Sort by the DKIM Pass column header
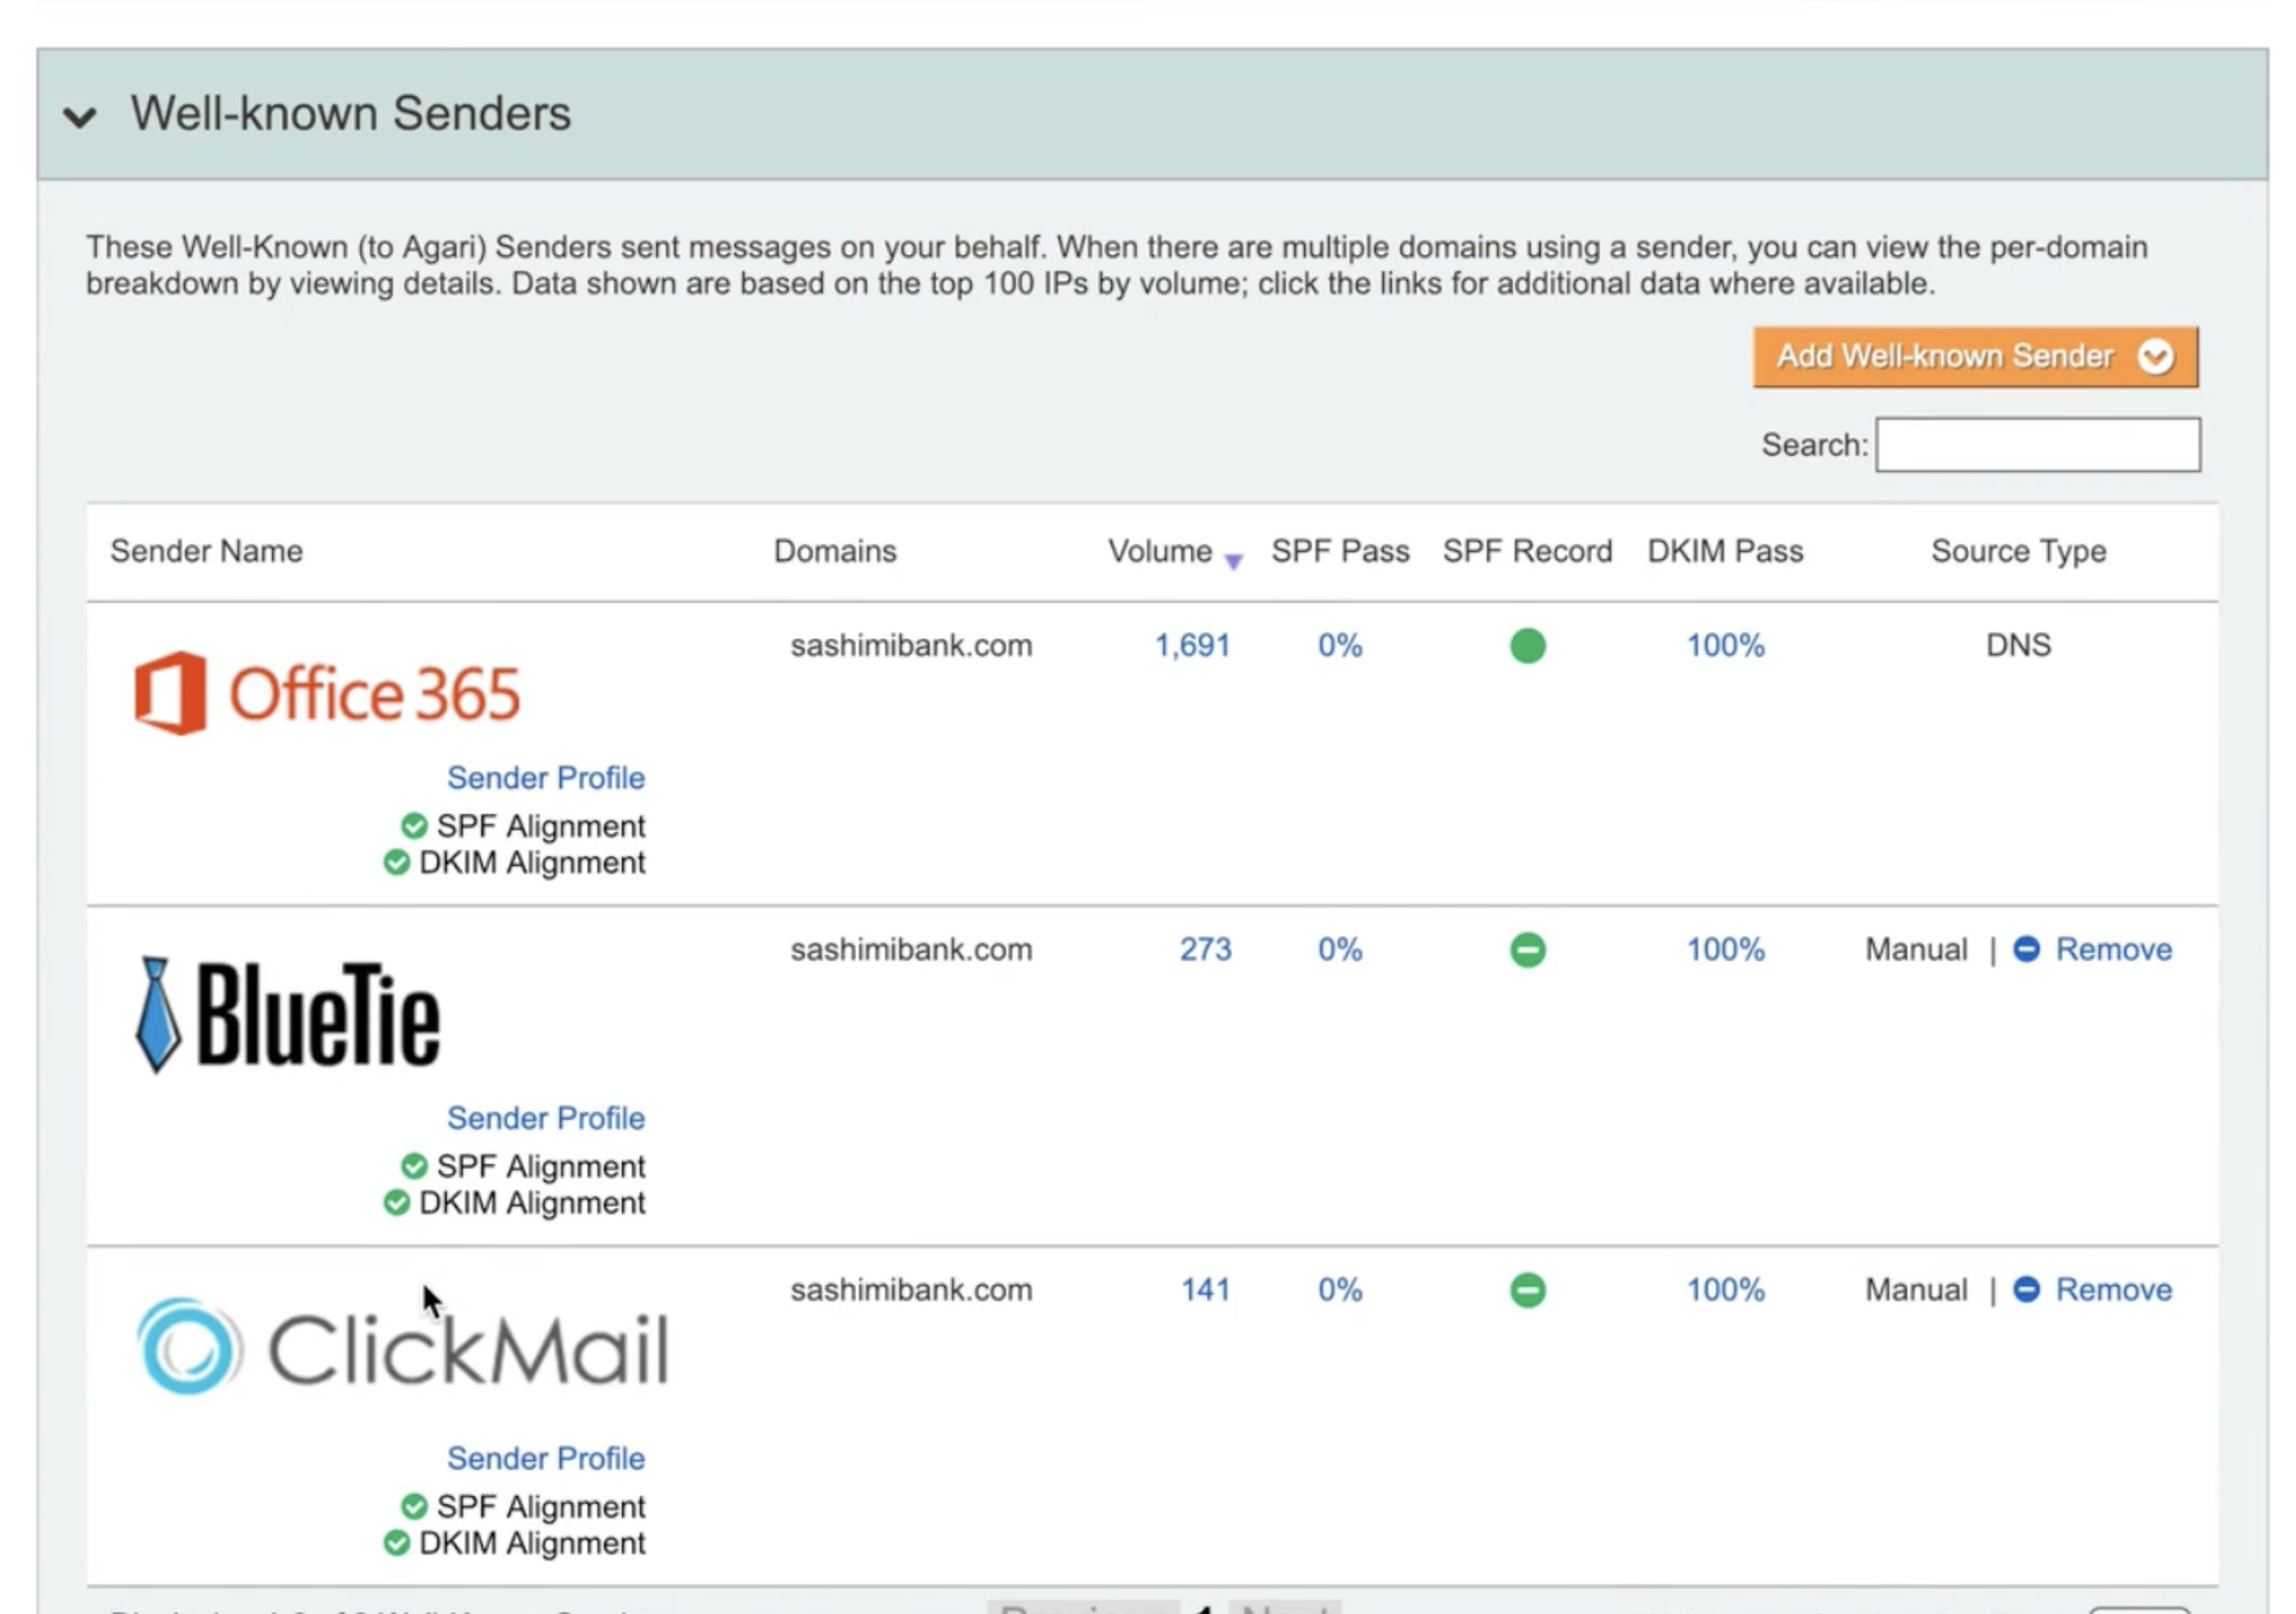 coord(1725,551)
